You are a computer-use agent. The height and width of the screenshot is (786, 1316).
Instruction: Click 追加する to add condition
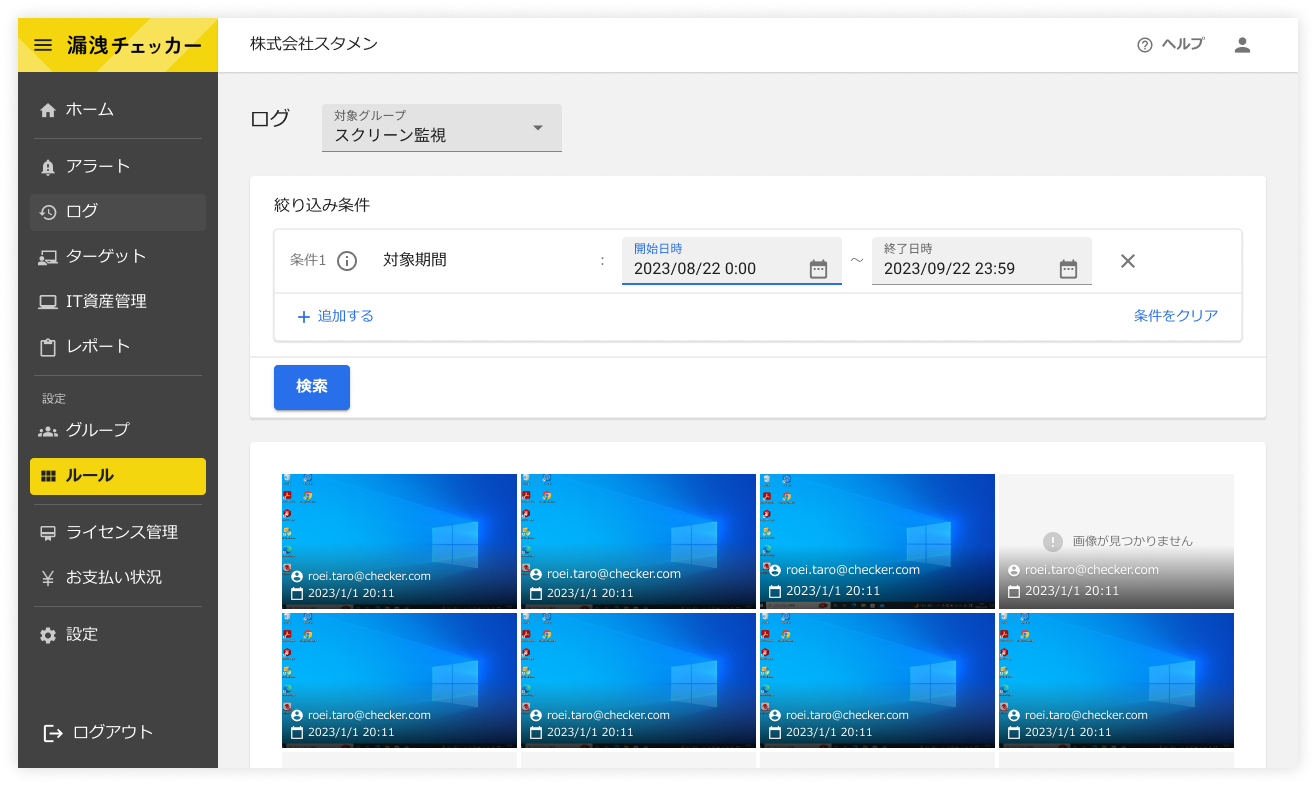335,316
